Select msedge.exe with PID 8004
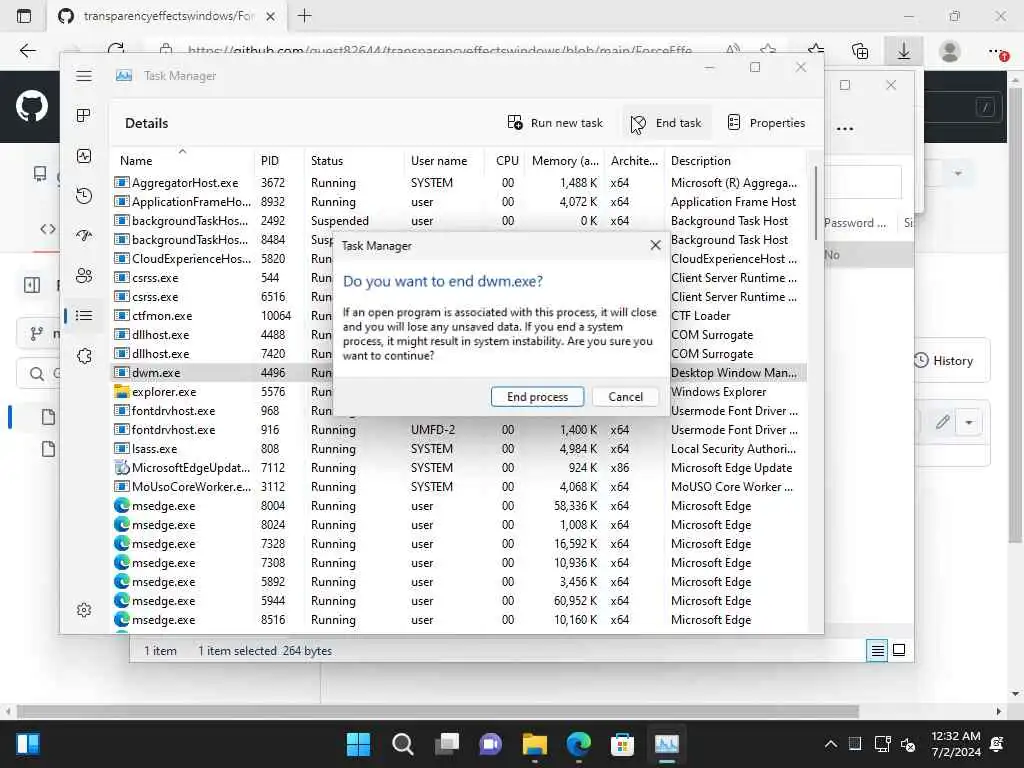The image size is (1024, 768). [459, 505]
